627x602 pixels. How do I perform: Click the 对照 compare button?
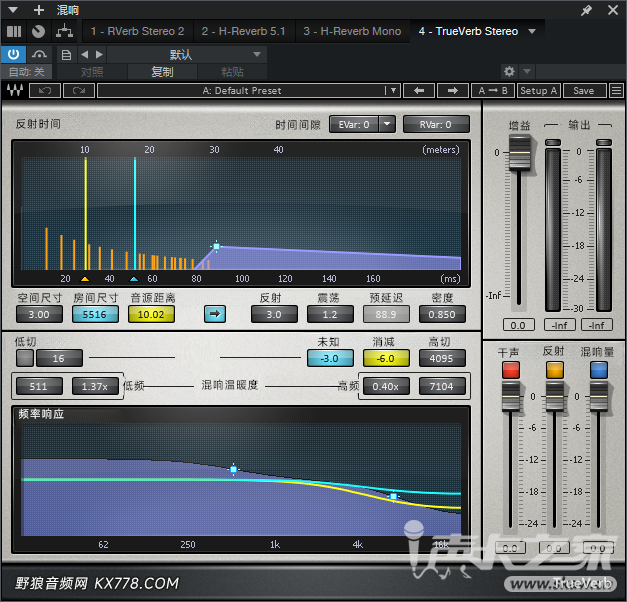tap(92, 72)
